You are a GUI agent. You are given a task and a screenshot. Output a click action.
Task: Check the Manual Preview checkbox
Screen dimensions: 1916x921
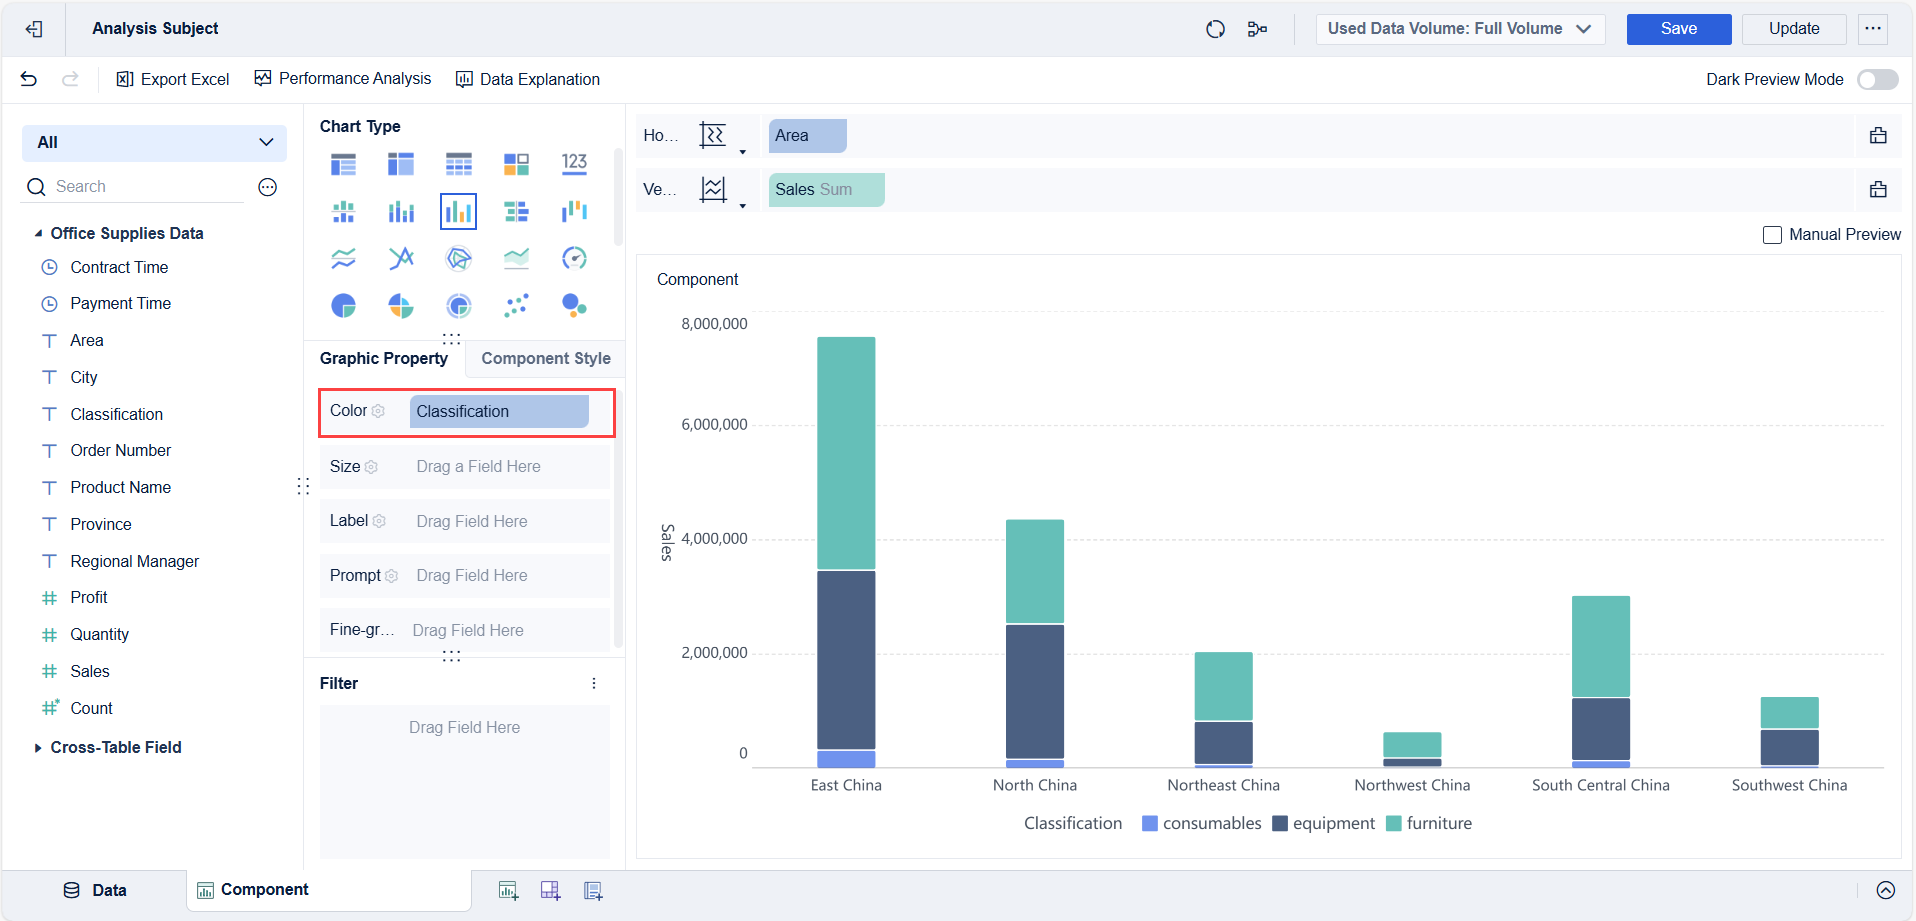[x=1772, y=235]
